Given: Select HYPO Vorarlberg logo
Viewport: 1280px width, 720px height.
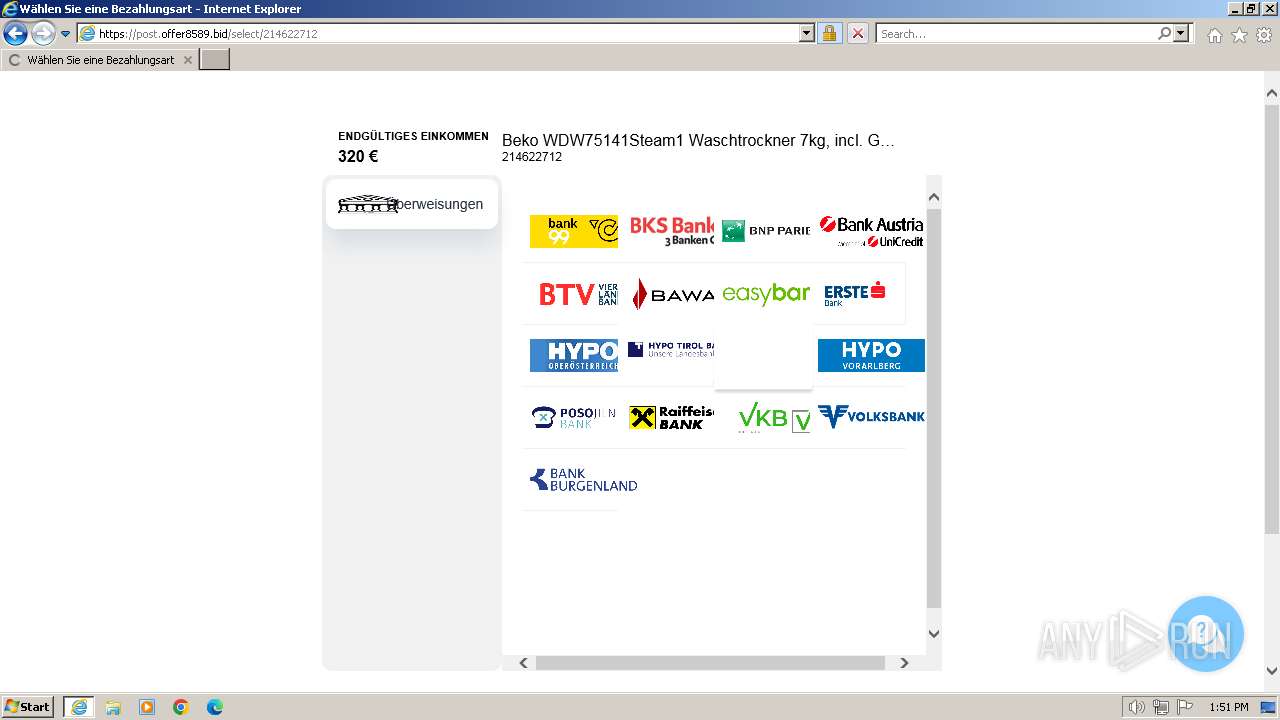Looking at the screenshot, I should (x=871, y=355).
